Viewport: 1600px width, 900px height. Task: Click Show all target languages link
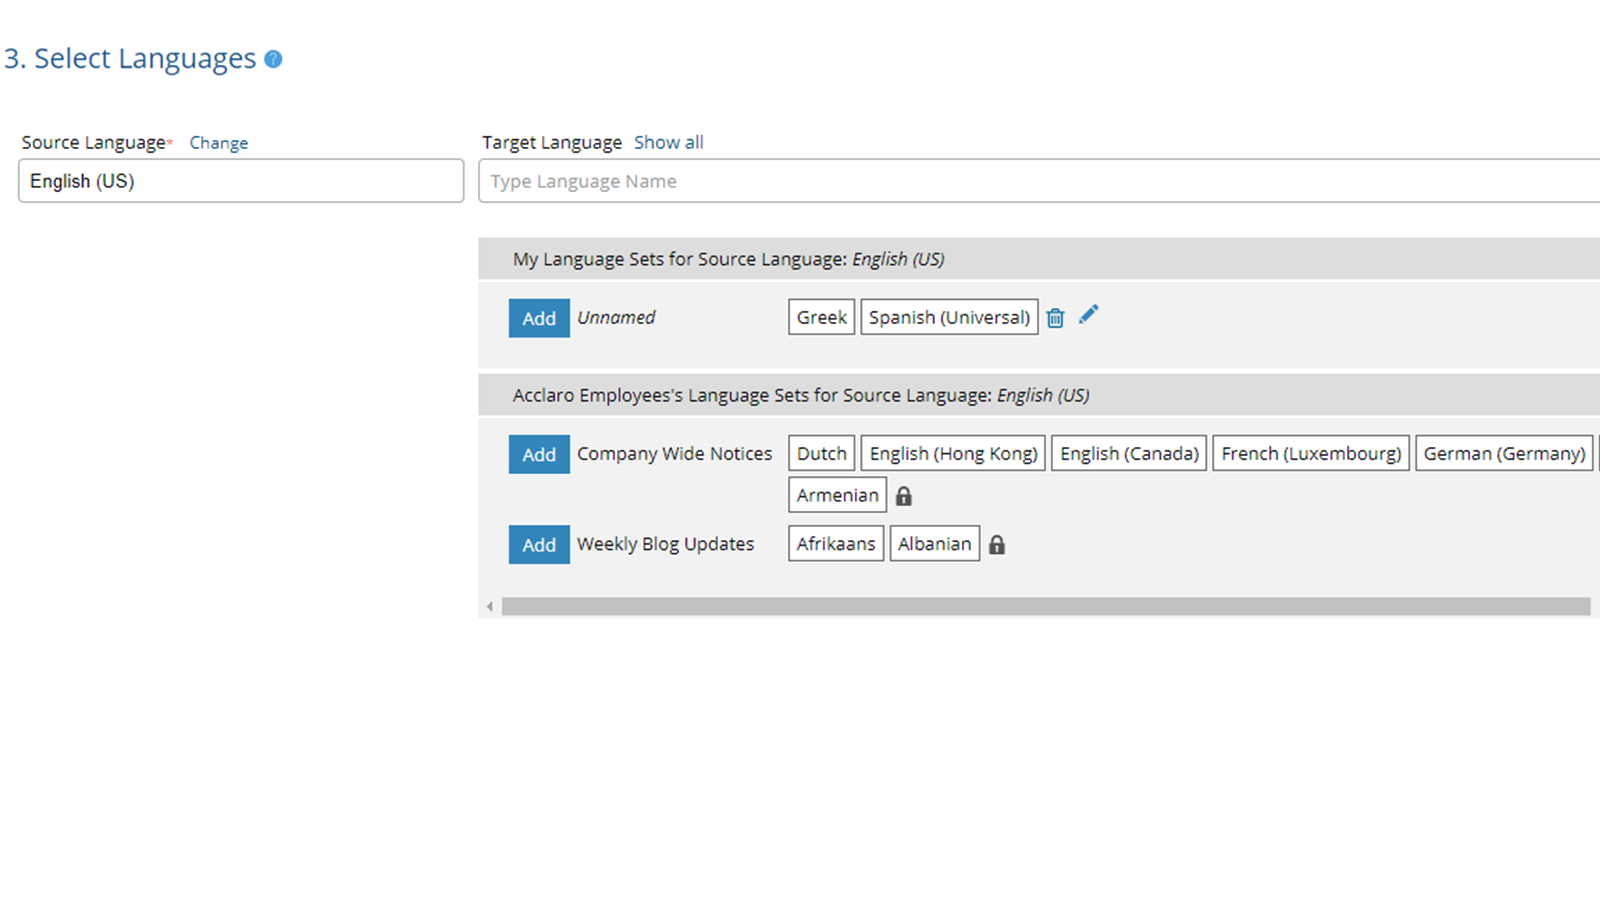pos(668,142)
